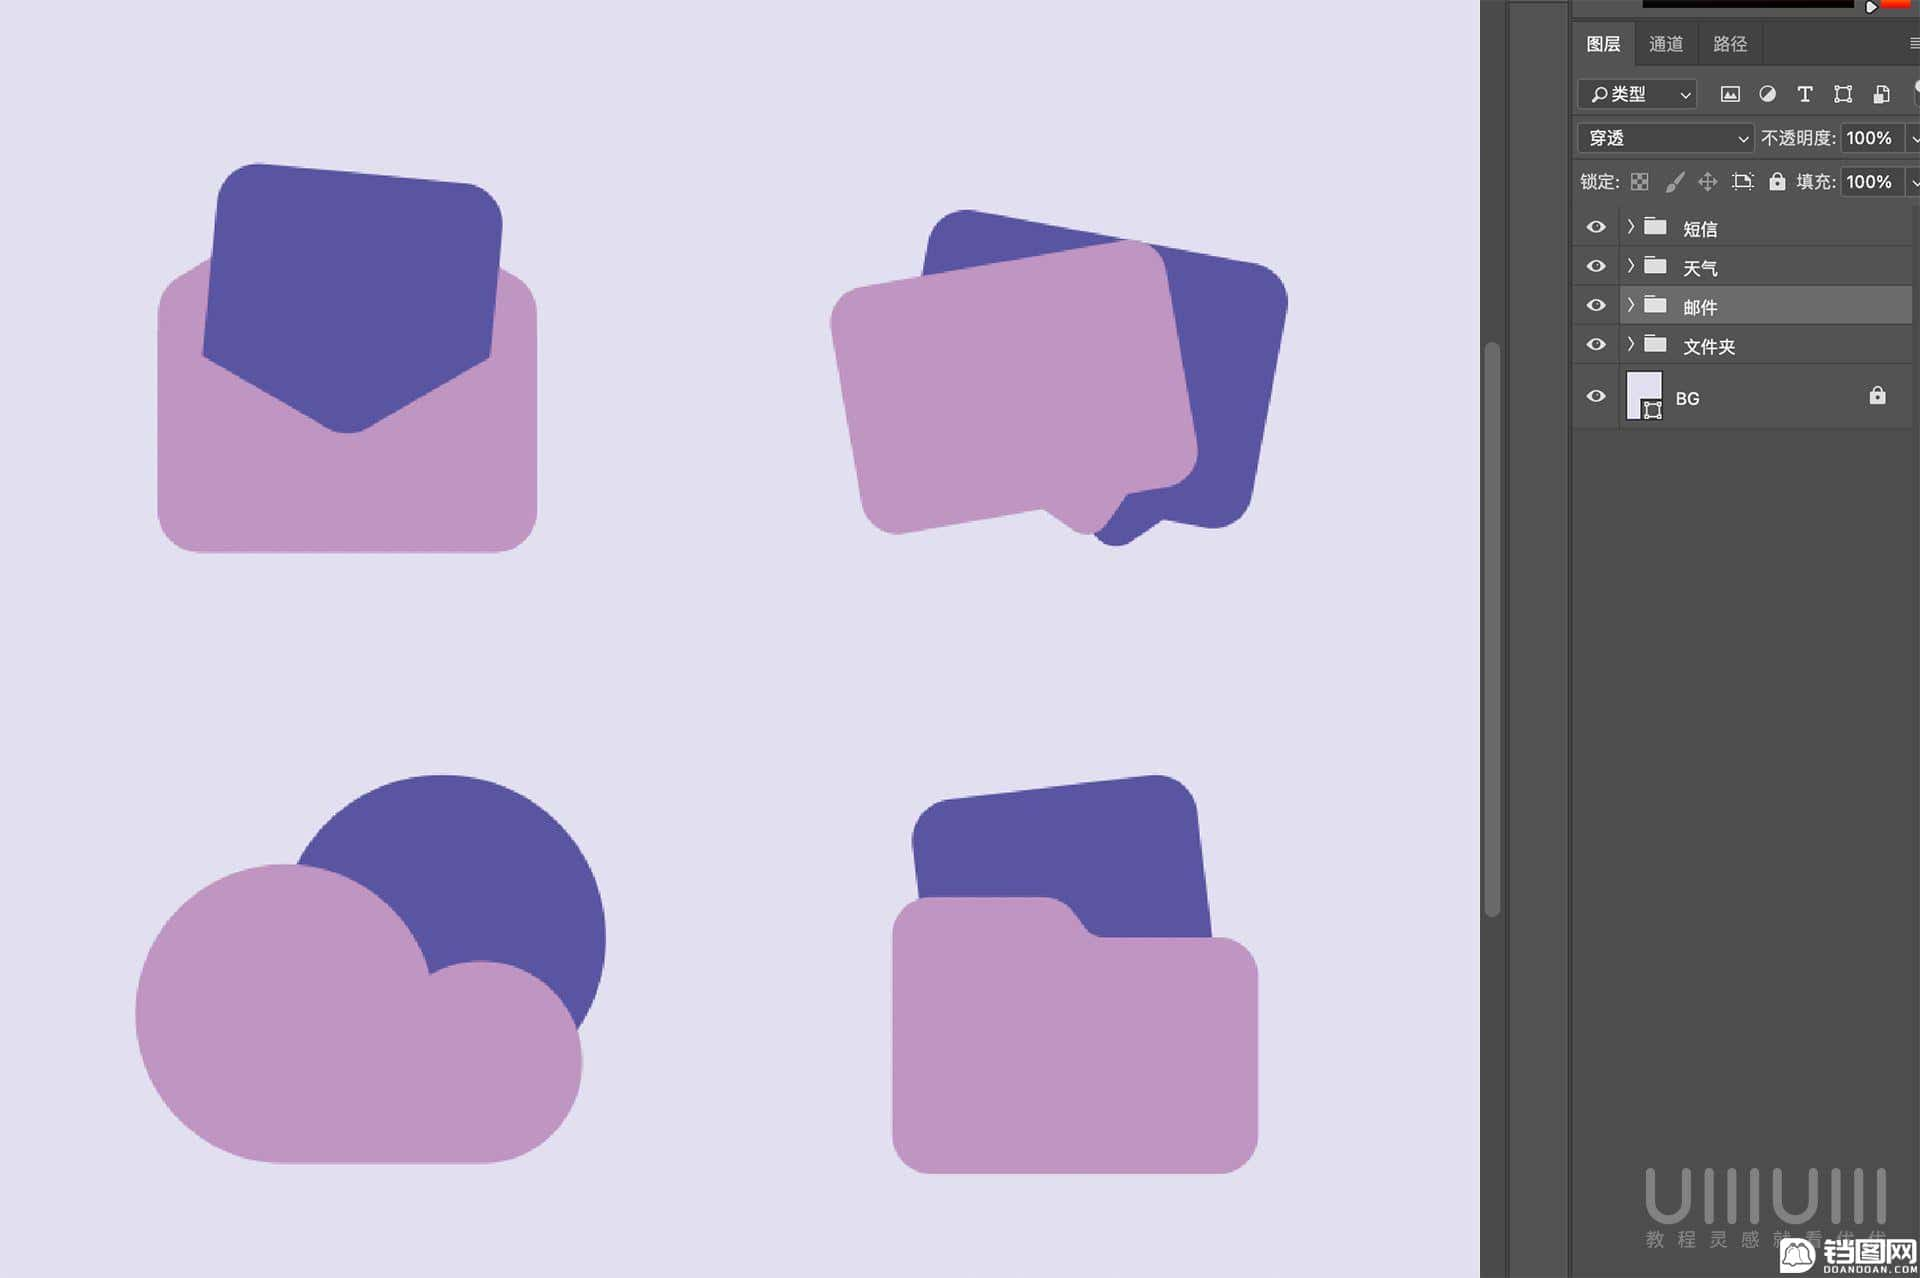Hide the 短信 group
Image resolution: width=1920 pixels, height=1278 pixels.
tap(1596, 227)
